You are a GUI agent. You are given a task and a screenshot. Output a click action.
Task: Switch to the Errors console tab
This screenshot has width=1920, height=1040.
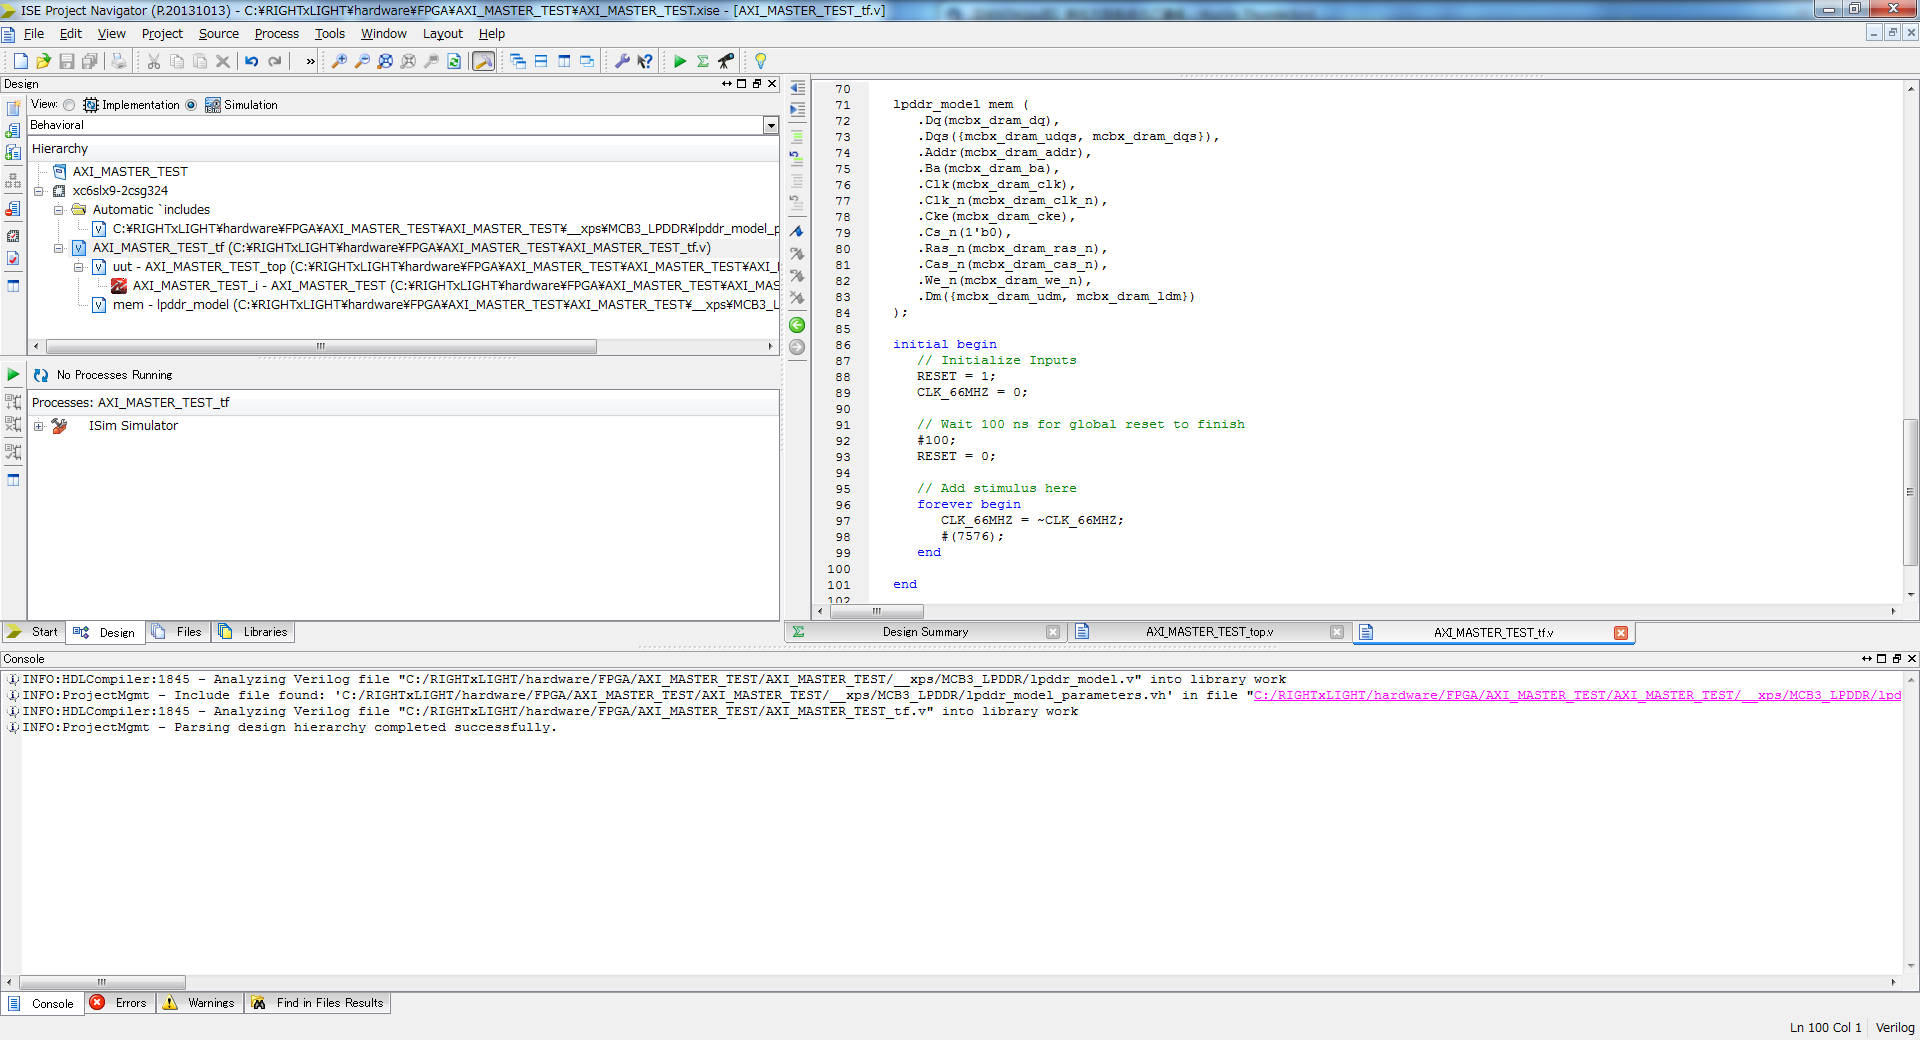tap(120, 1003)
